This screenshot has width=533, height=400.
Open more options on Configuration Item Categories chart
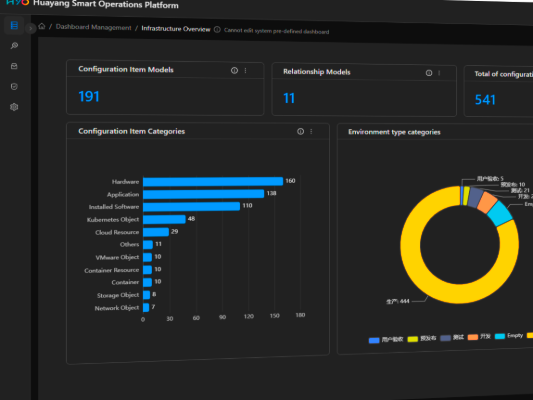click(x=311, y=131)
